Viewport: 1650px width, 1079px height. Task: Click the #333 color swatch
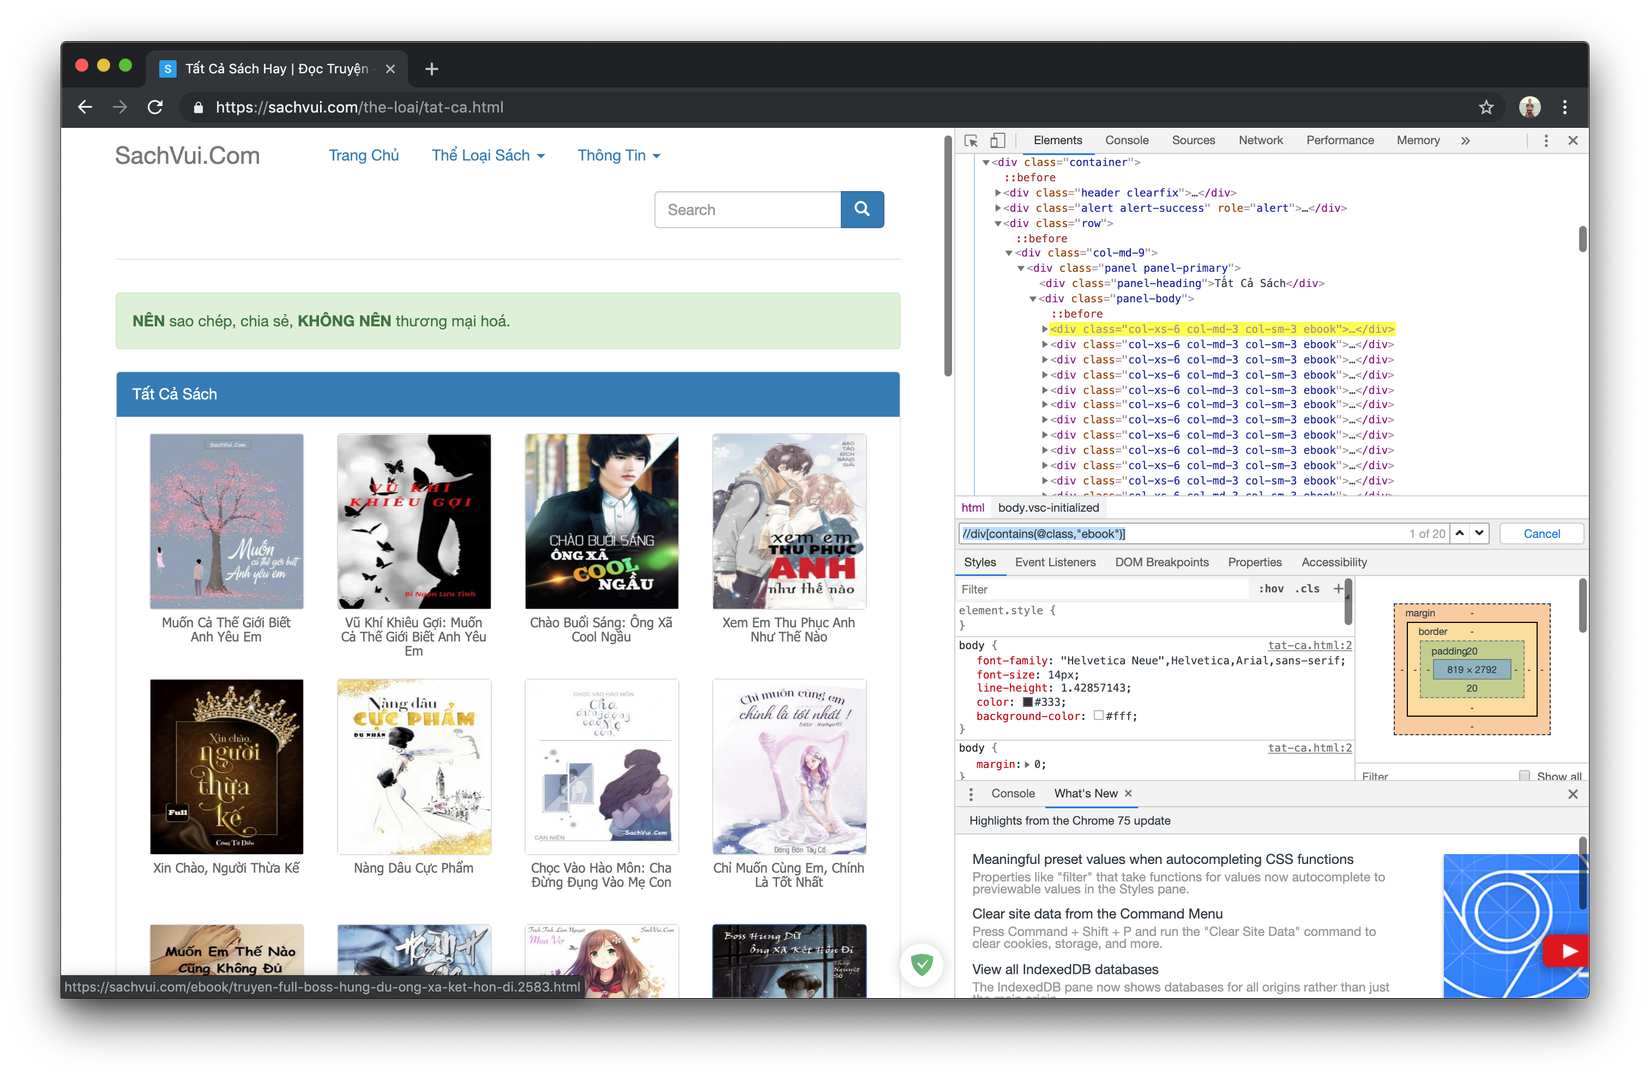(1027, 702)
